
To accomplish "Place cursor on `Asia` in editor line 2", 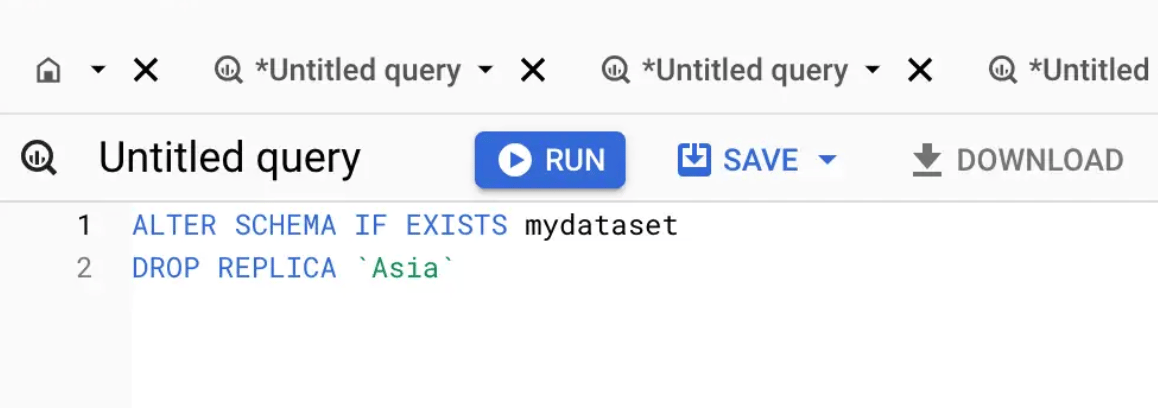I will point(405,268).
